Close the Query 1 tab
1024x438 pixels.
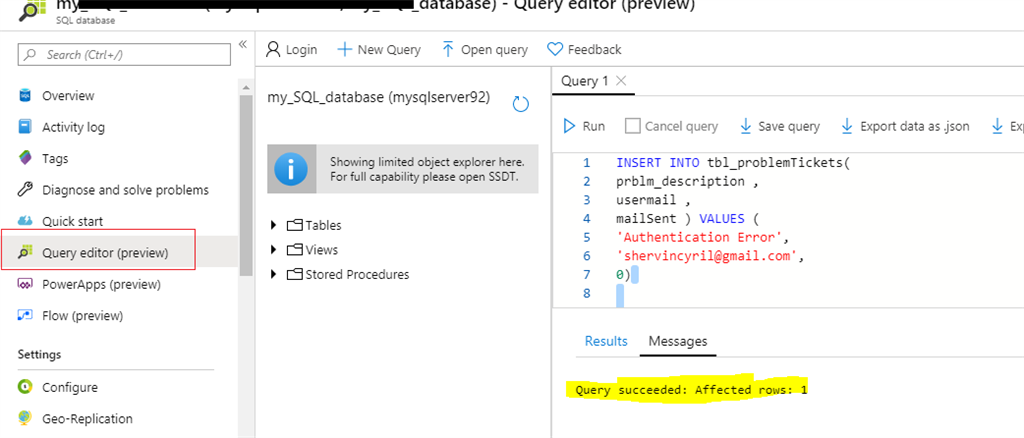[x=622, y=81]
